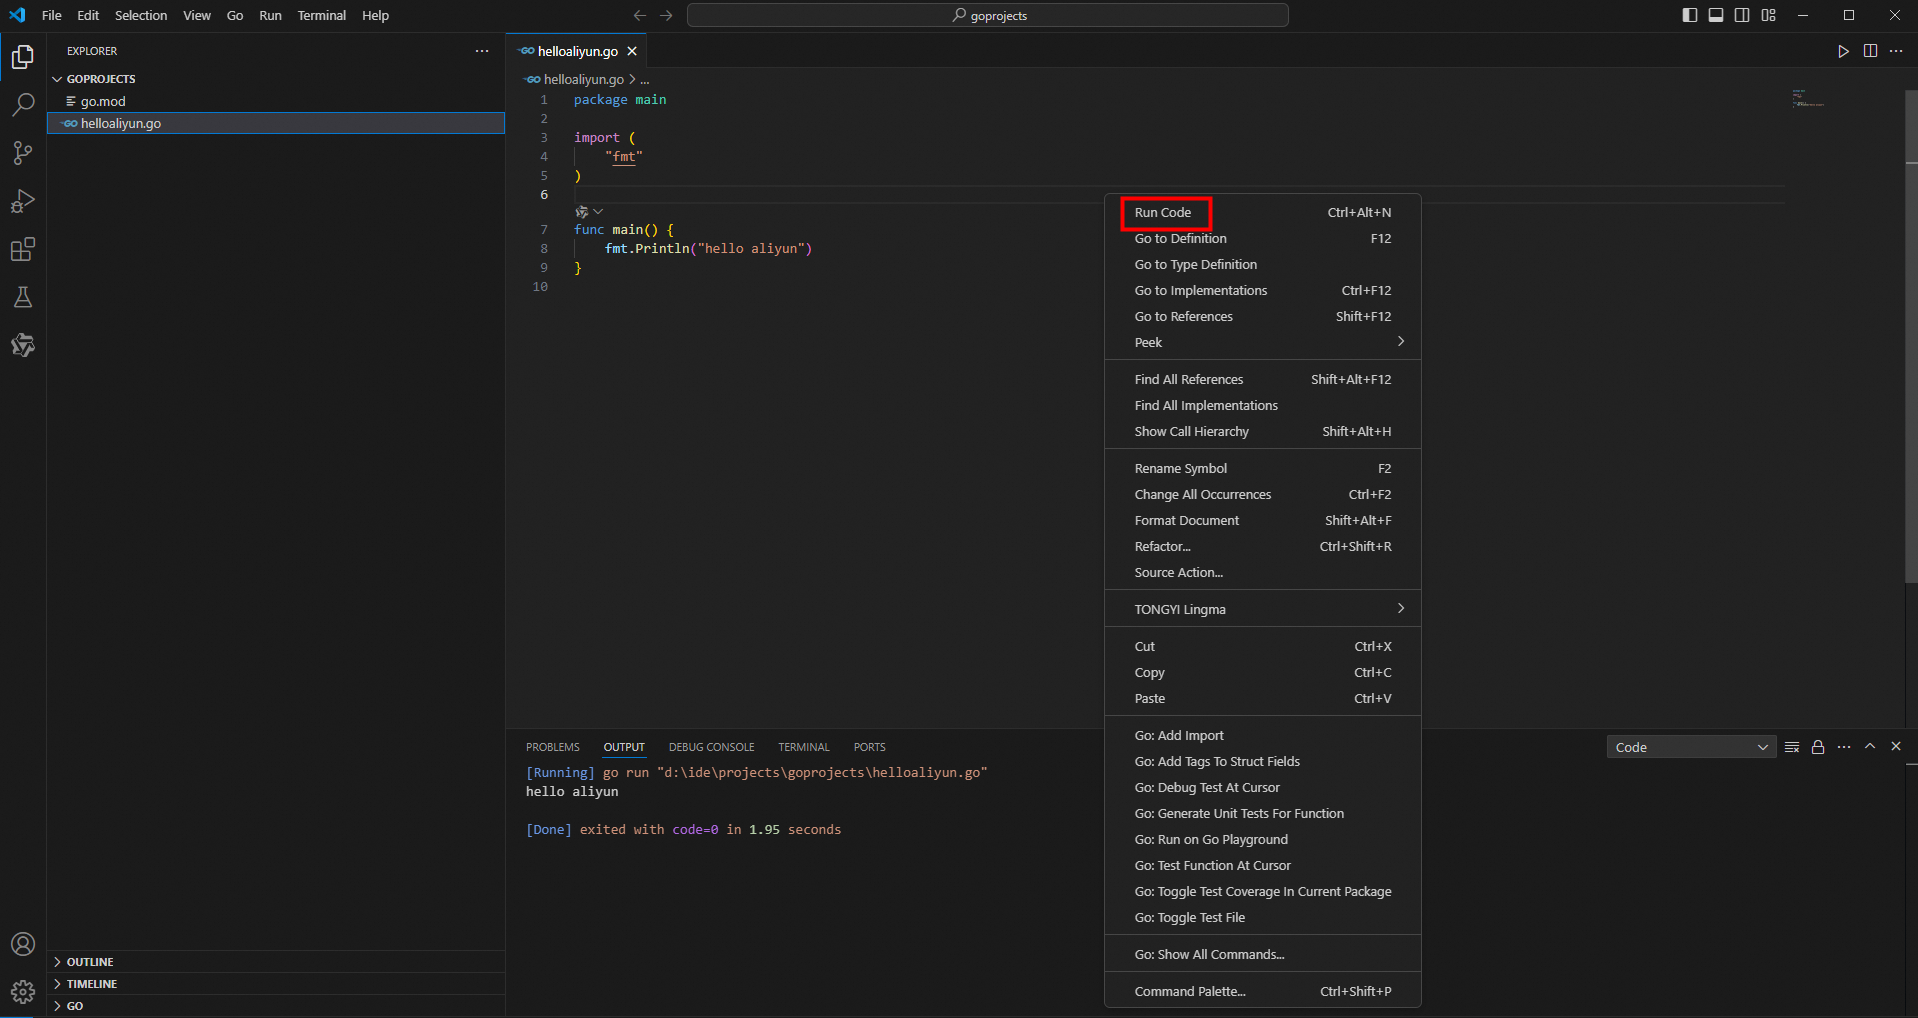Open go.mod in the Explorer
Image resolution: width=1918 pixels, height=1018 pixels.
276,101
